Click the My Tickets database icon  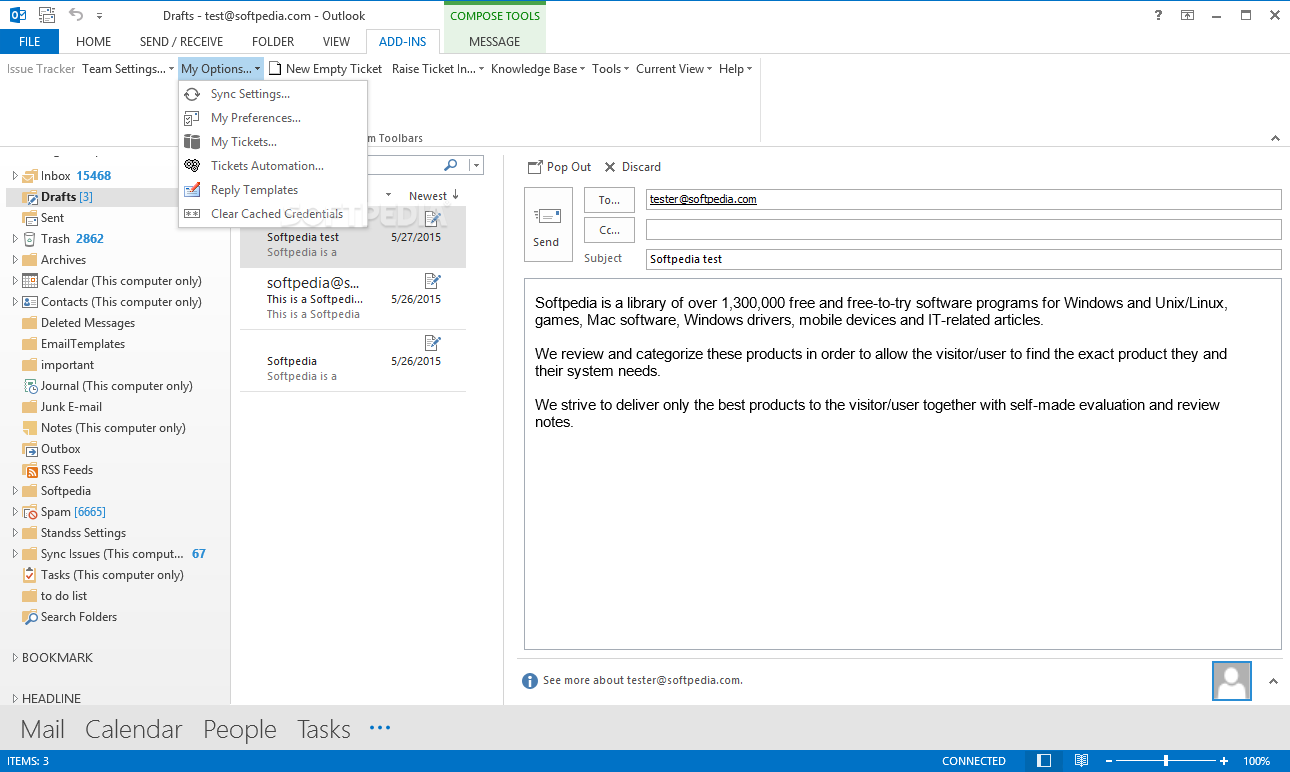click(x=192, y=142)
